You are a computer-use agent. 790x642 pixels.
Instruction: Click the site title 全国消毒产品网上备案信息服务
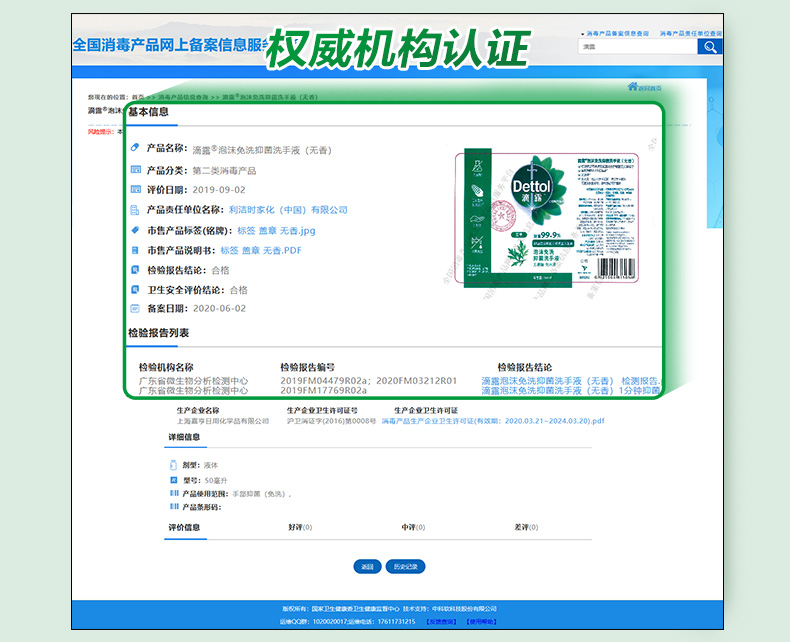[x=171, y=45]
